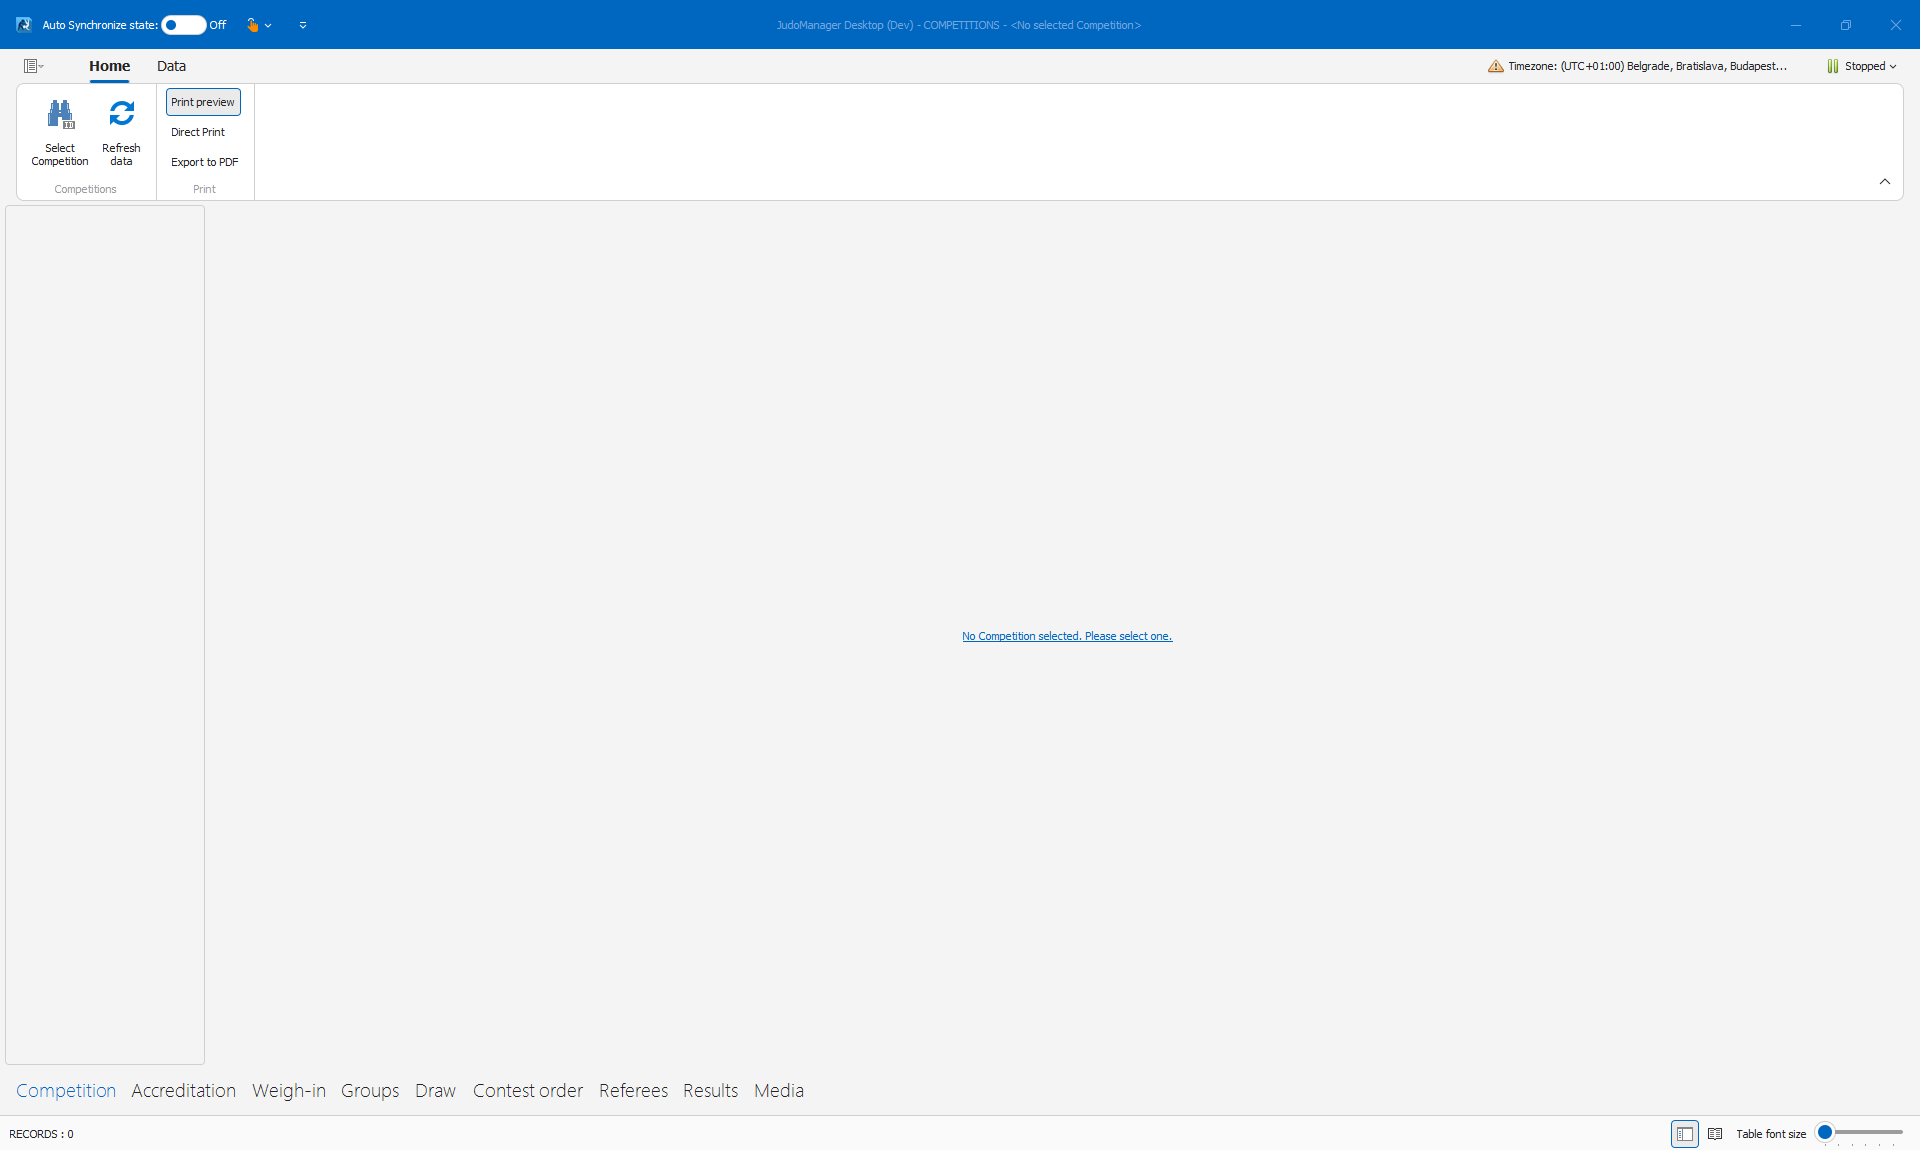The height and width of the screenshot is (1150, 1920).
Task: Open the Accreditation module tab
Action: (x=184, y=1091)
